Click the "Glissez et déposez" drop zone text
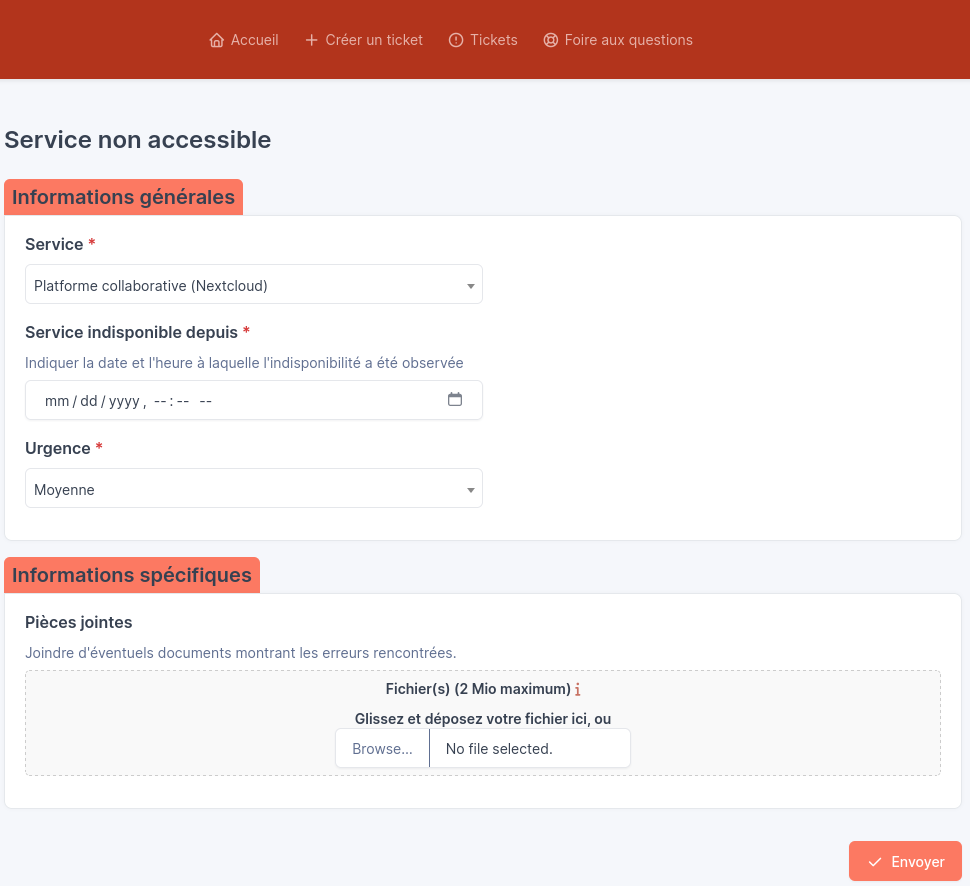The height and width of the screenshot is (886, 970). (482, 719)
